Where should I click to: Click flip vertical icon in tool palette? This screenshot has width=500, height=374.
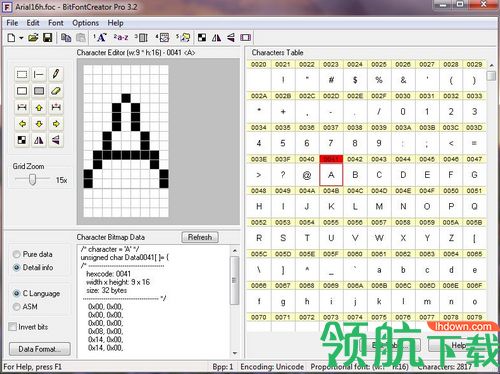click(x=56, y=140)
